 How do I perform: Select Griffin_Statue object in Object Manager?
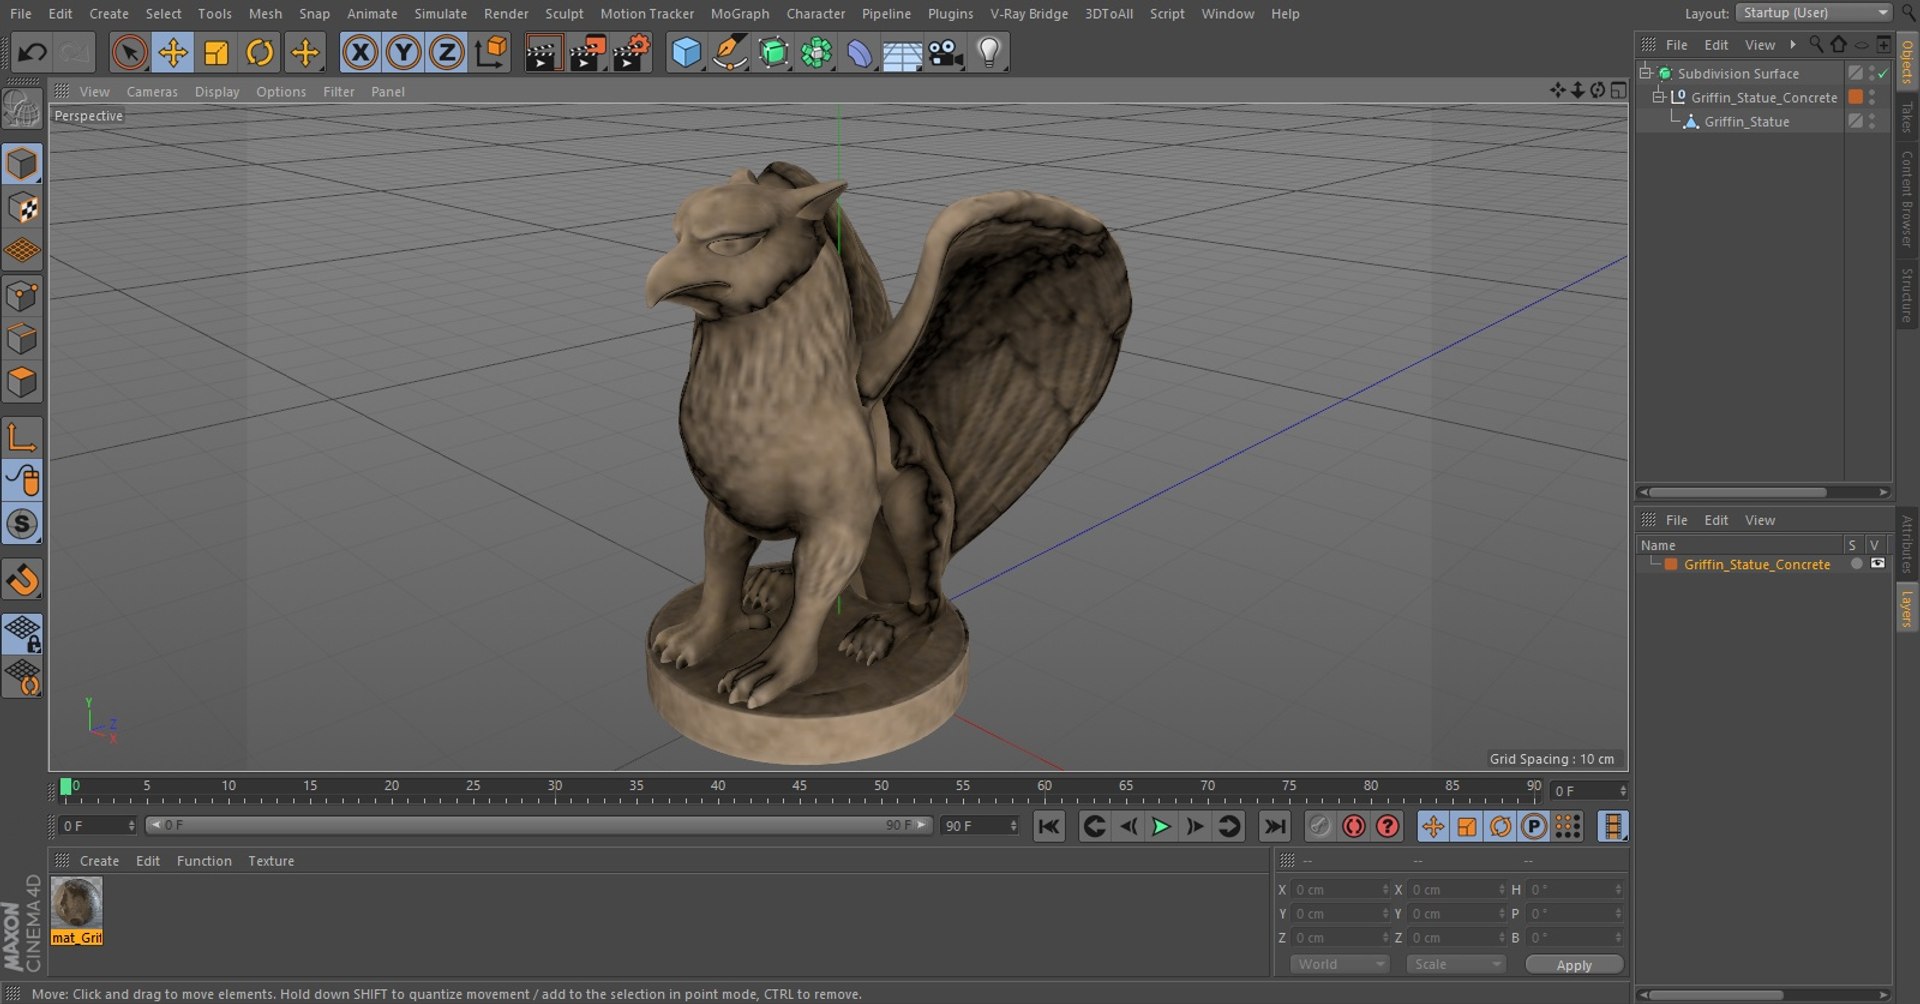1746,122
